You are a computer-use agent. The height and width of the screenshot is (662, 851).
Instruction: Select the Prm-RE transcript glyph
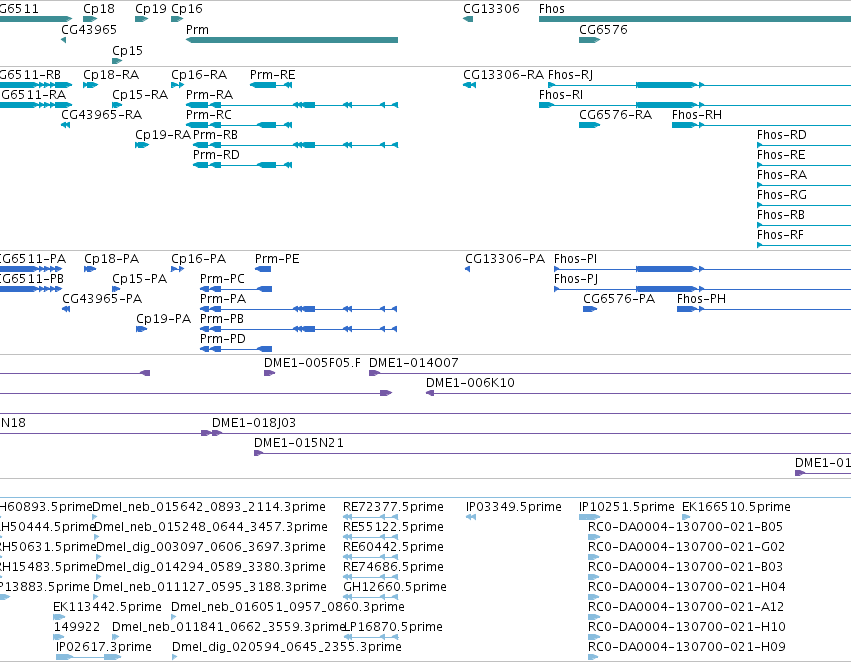(271, 85)
